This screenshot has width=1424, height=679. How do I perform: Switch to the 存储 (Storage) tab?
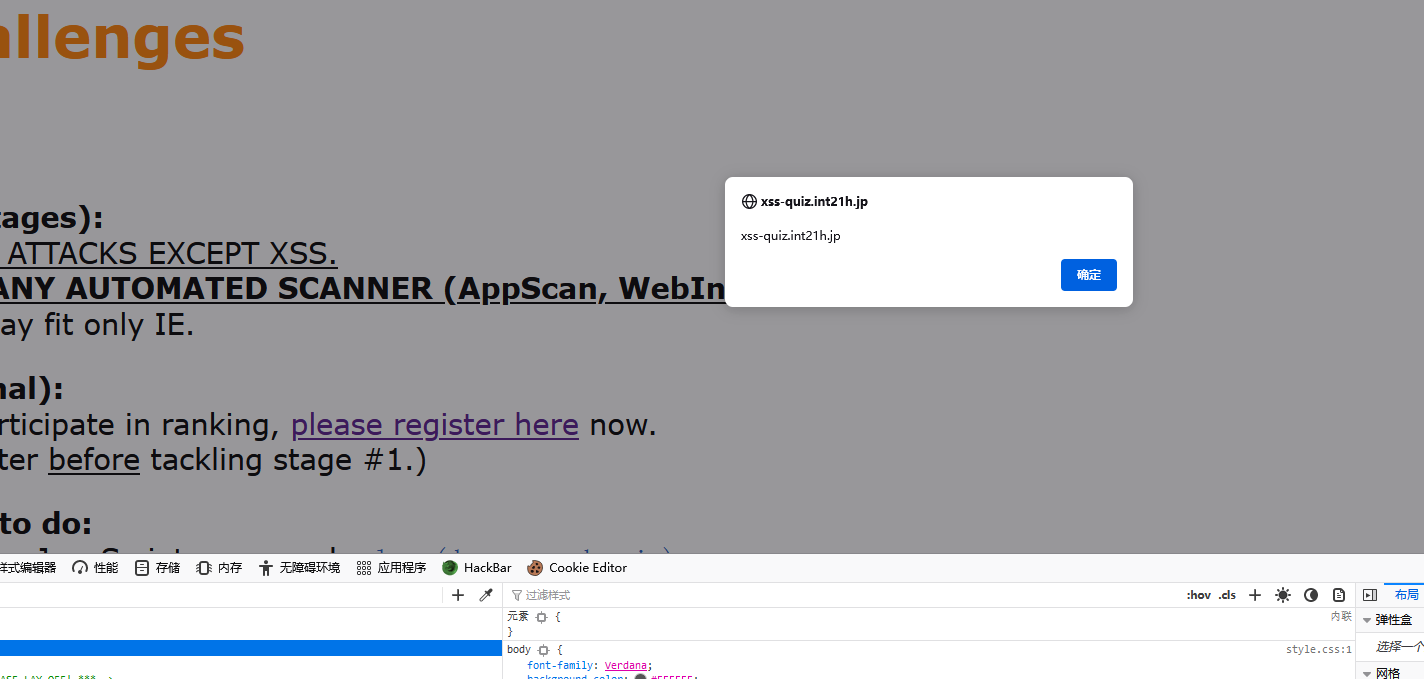tap(157, 567)
